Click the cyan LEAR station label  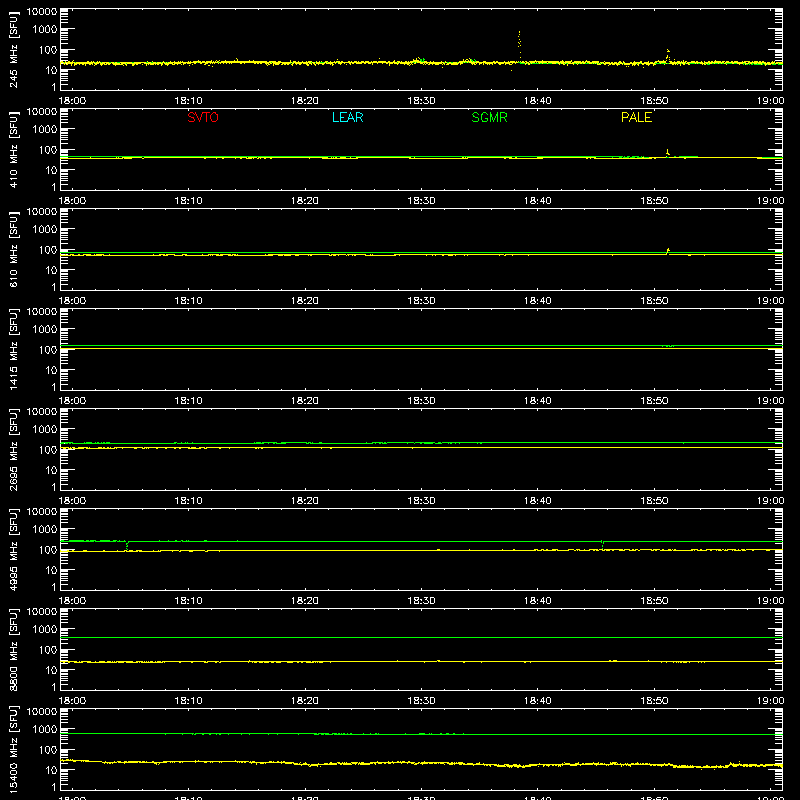pyautogui.click(x=347, y=117)
